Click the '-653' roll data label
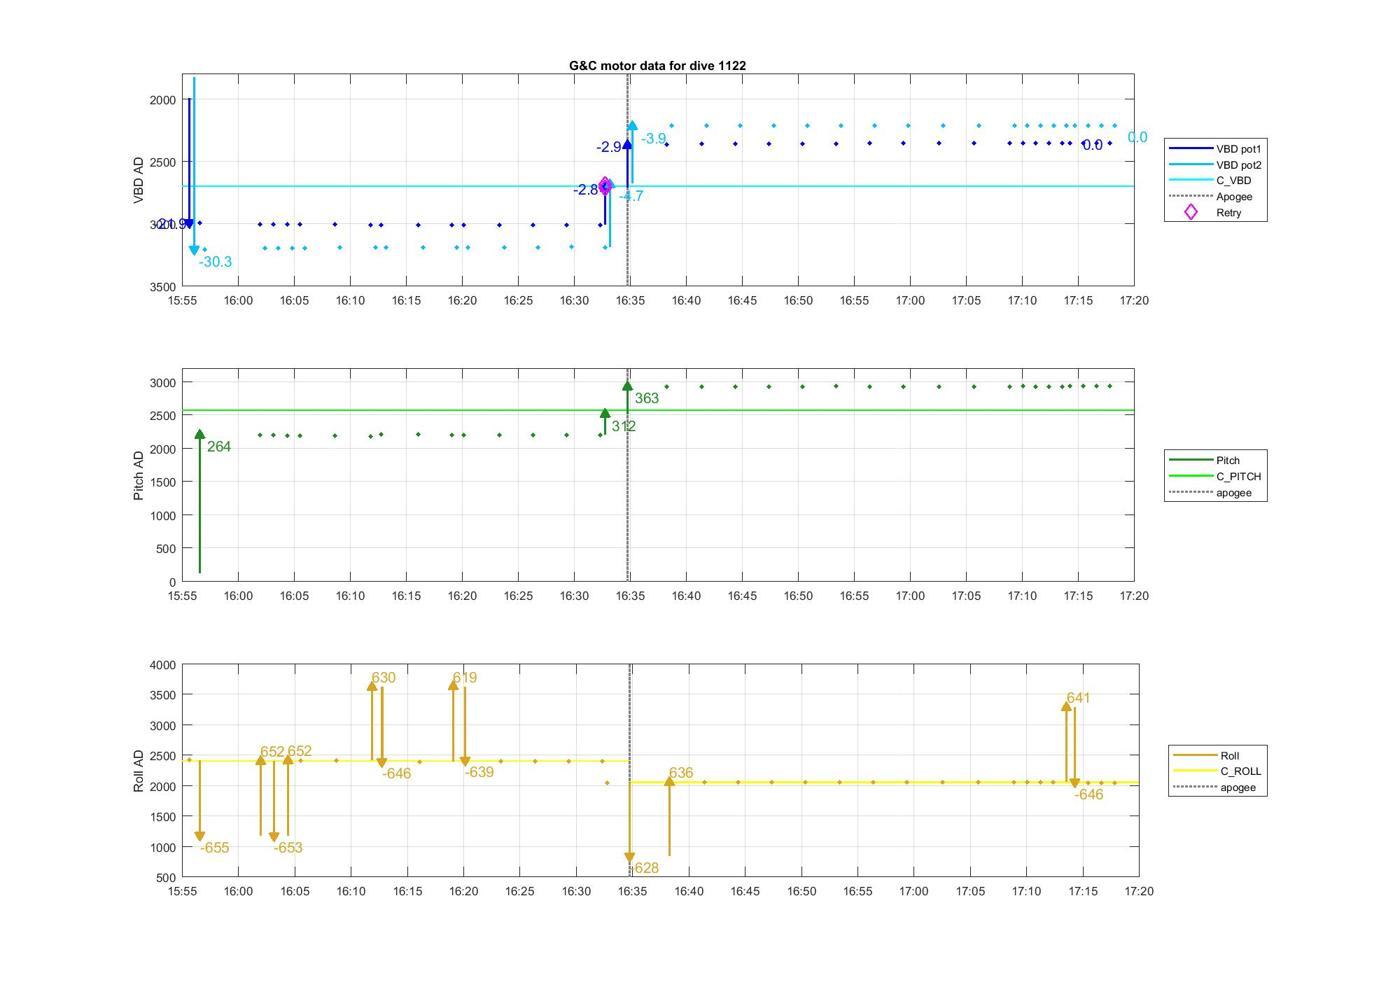1400x986 pixels. tap(288, 848)
